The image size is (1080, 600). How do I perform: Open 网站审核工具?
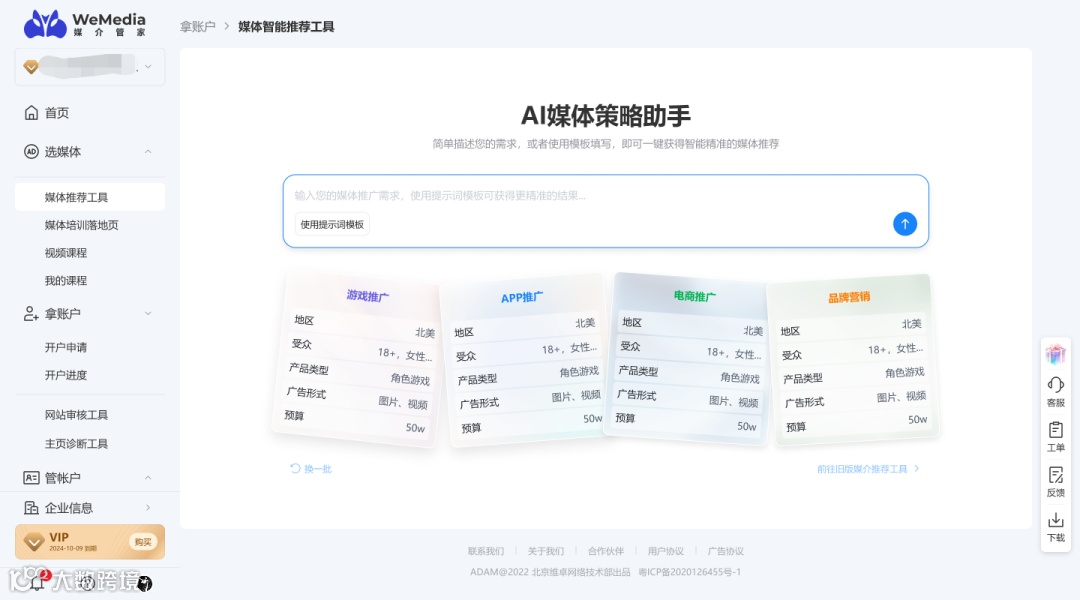tap(76, 415)
